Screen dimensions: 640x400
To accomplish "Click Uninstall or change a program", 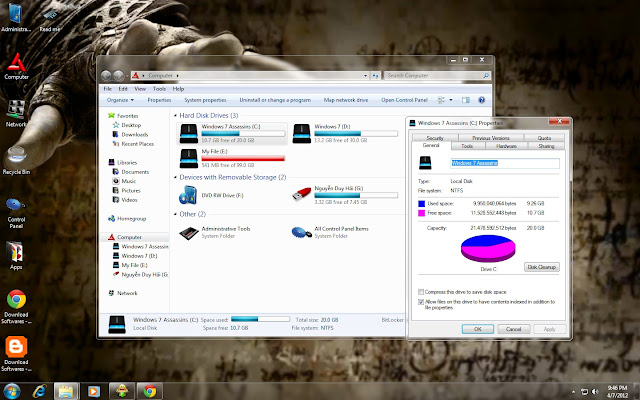I will [x=275, y=100].
